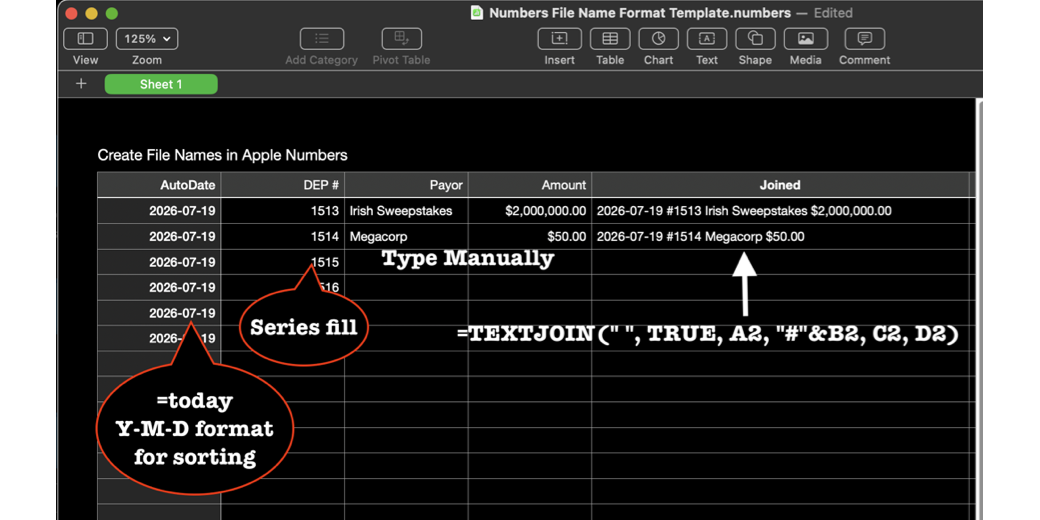This screenshot has width=1040, height=520.
Task: Select the Payor column header
Action: click(x=406, y=185)
